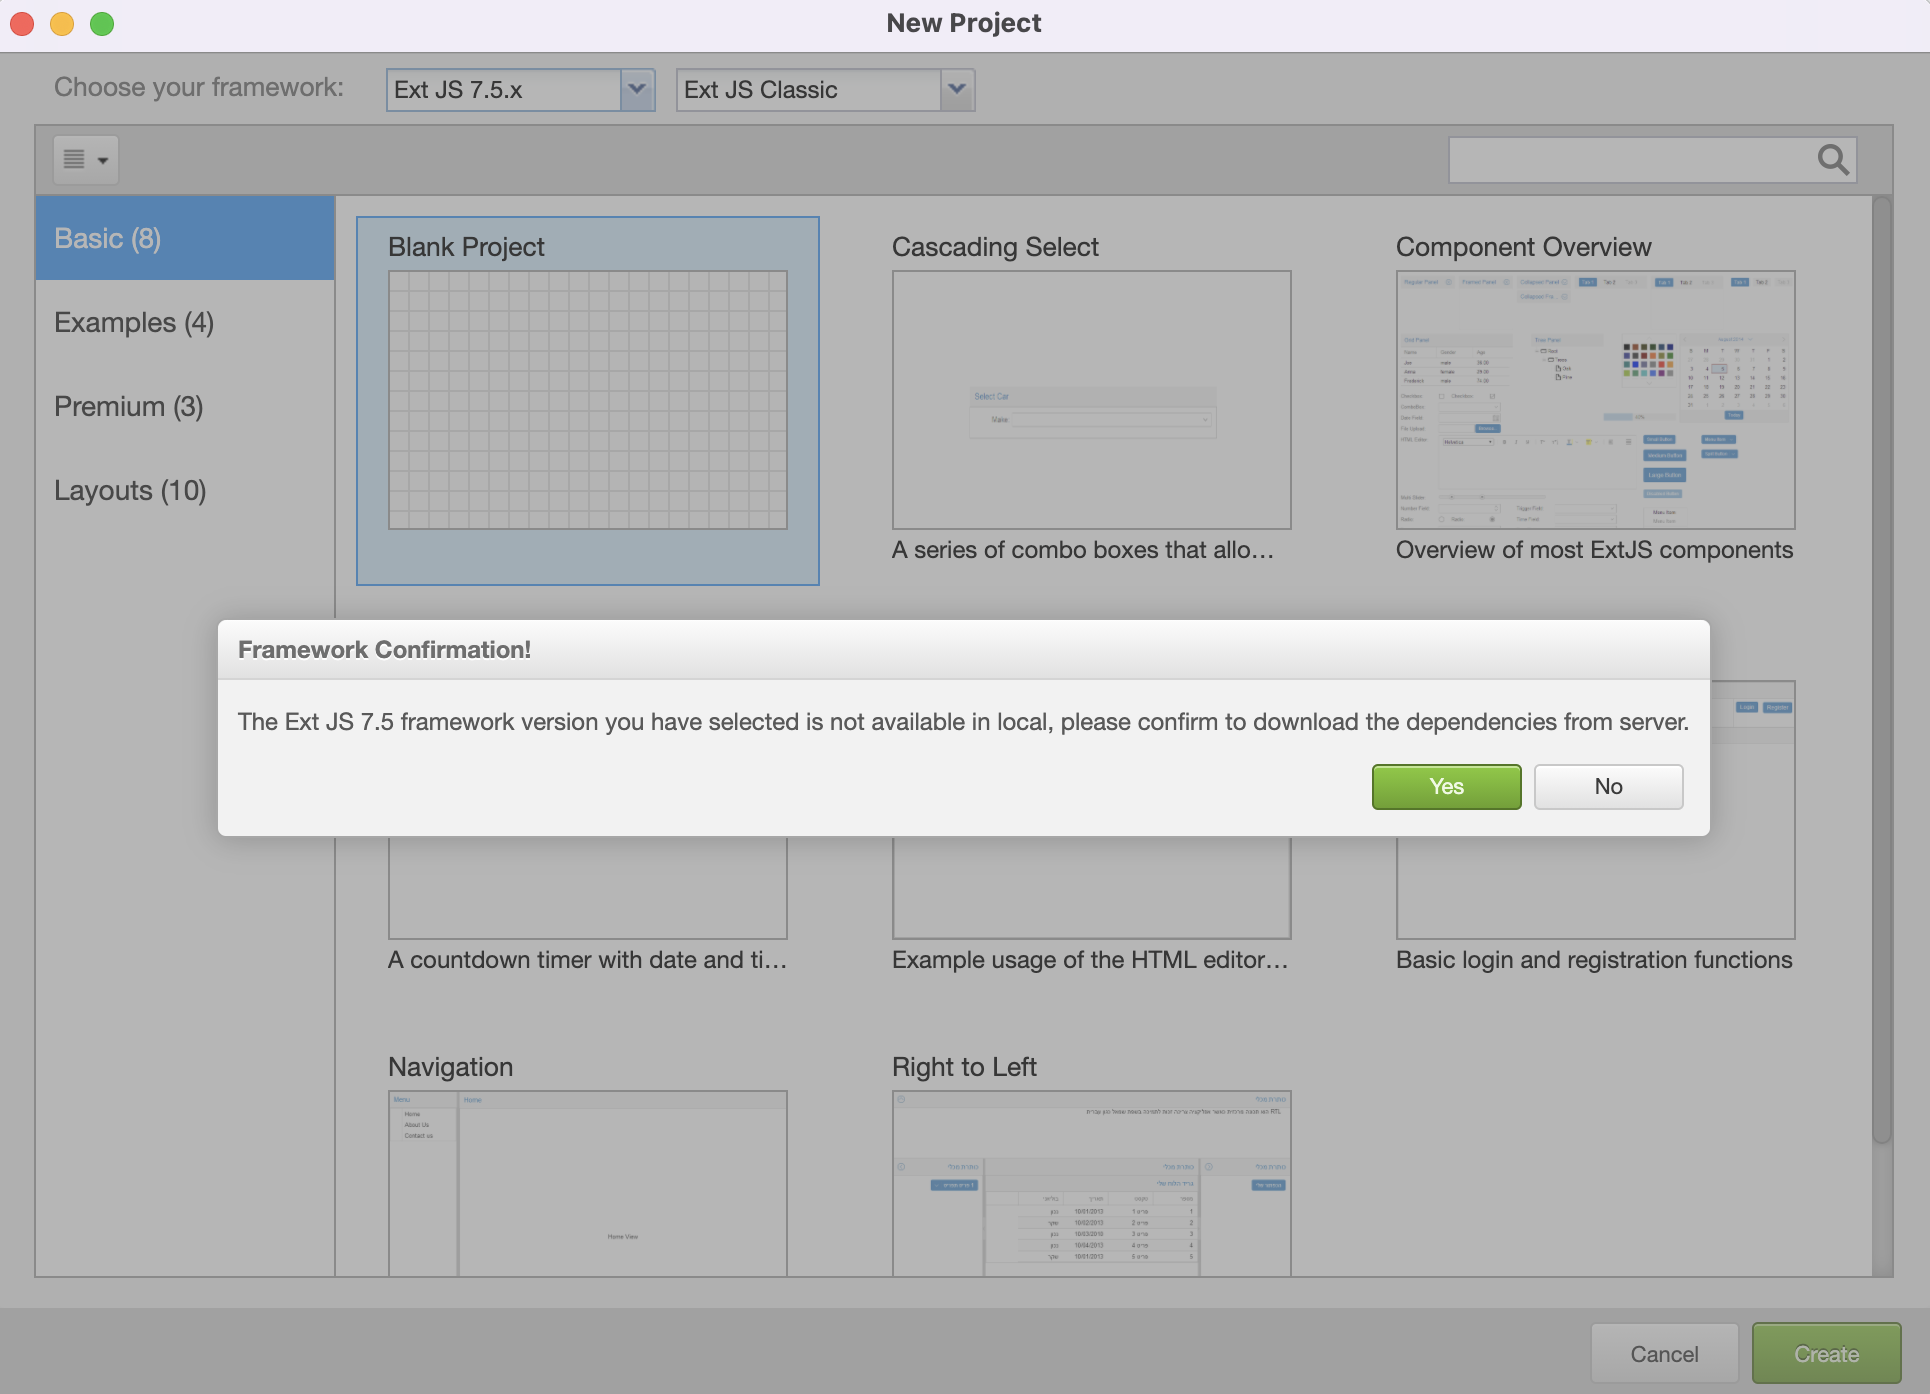The image size is (1930, 1394).
Task: Choose the Right to Left thumbnail
Action: [1092, 1184]
